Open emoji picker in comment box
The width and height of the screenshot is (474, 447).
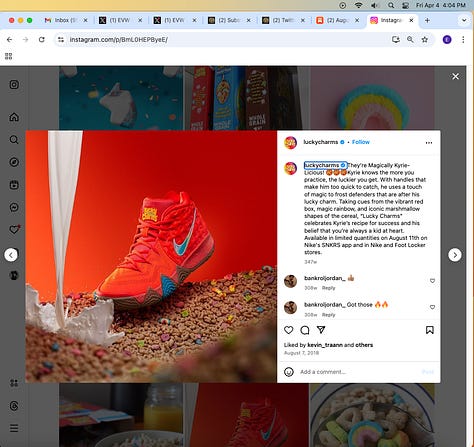(289, 372)
